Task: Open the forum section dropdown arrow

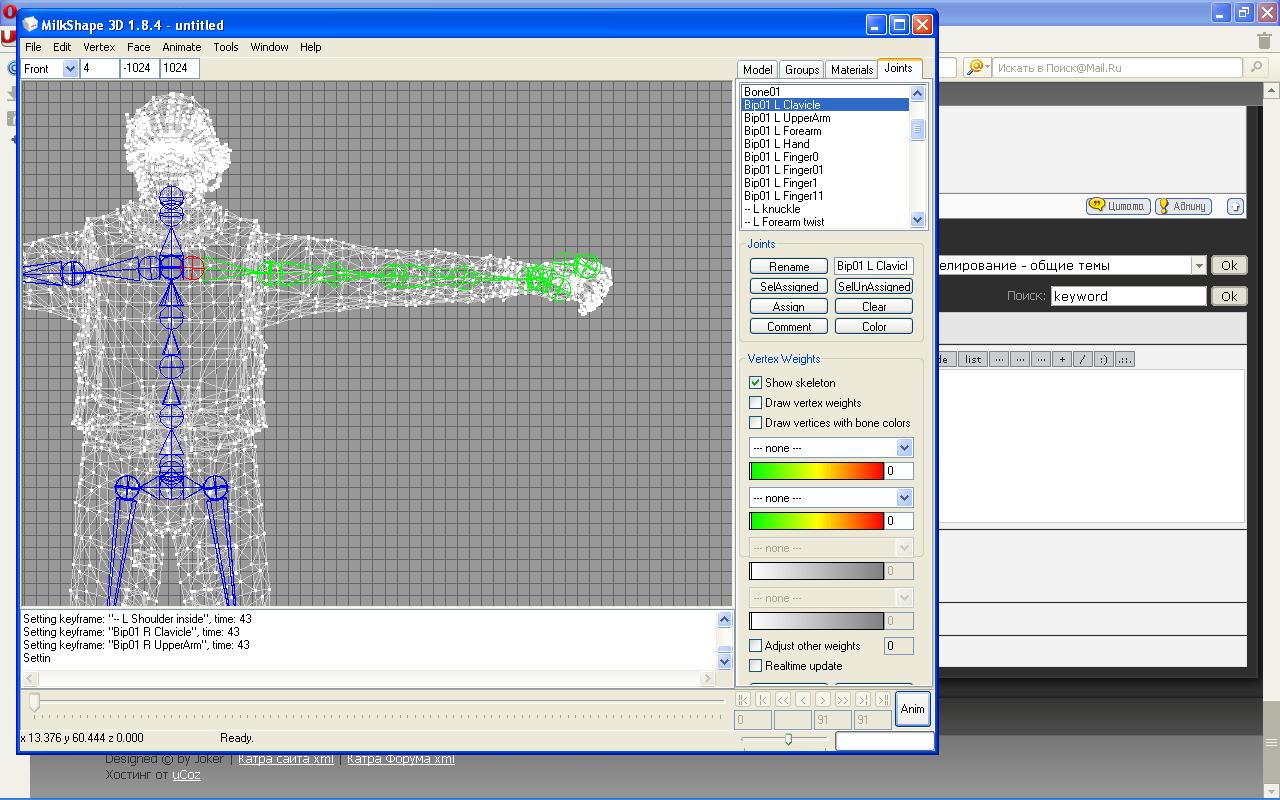Action: click(1198, 266)
